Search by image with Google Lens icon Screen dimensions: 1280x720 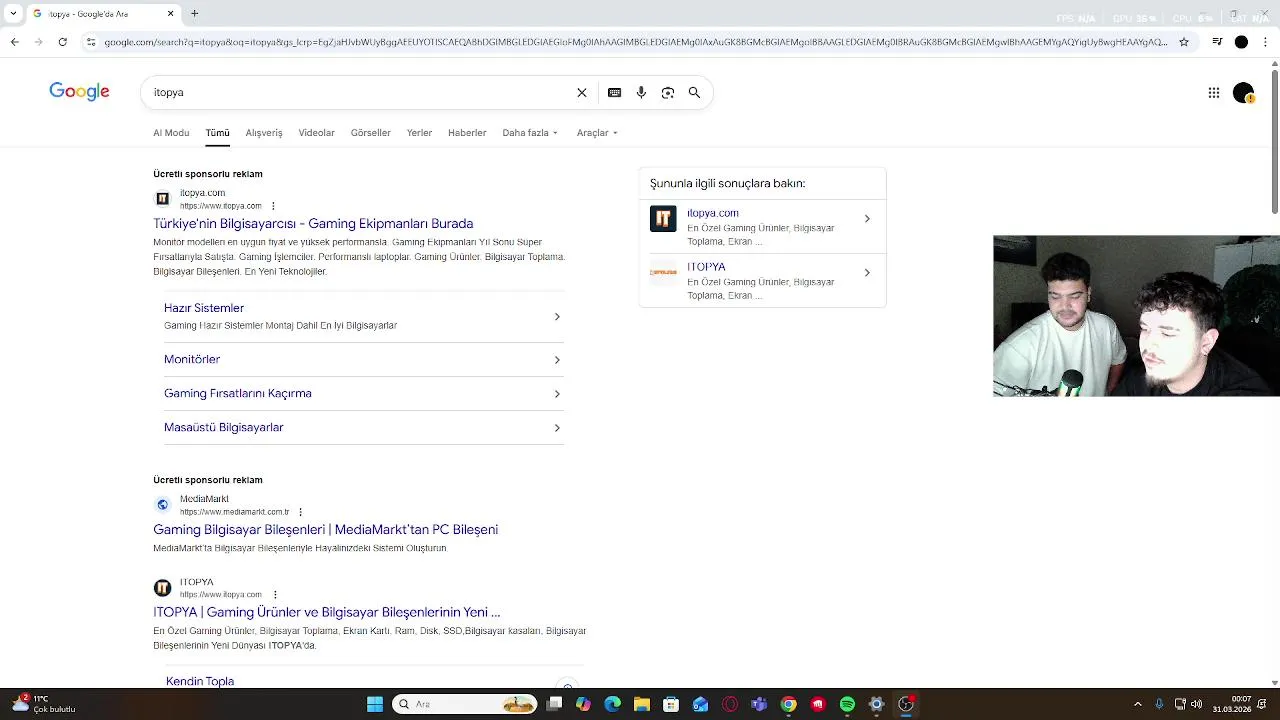[x=668, y=92]
